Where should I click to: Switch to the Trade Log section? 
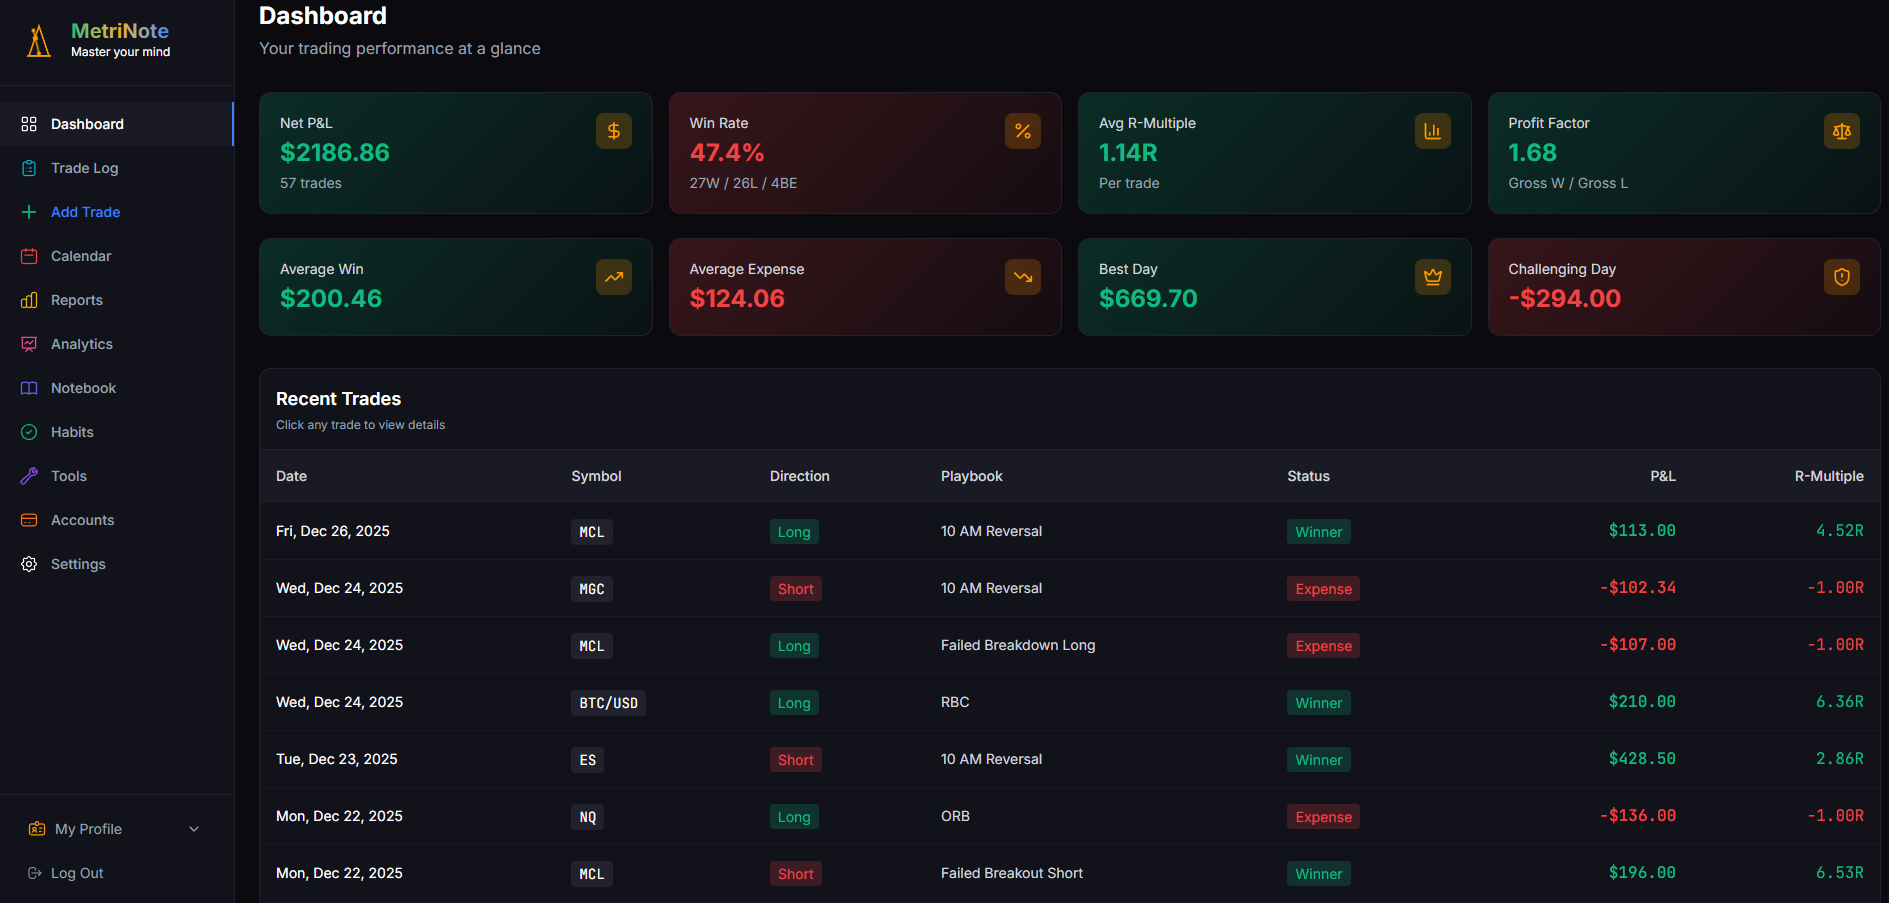[84, 168]
